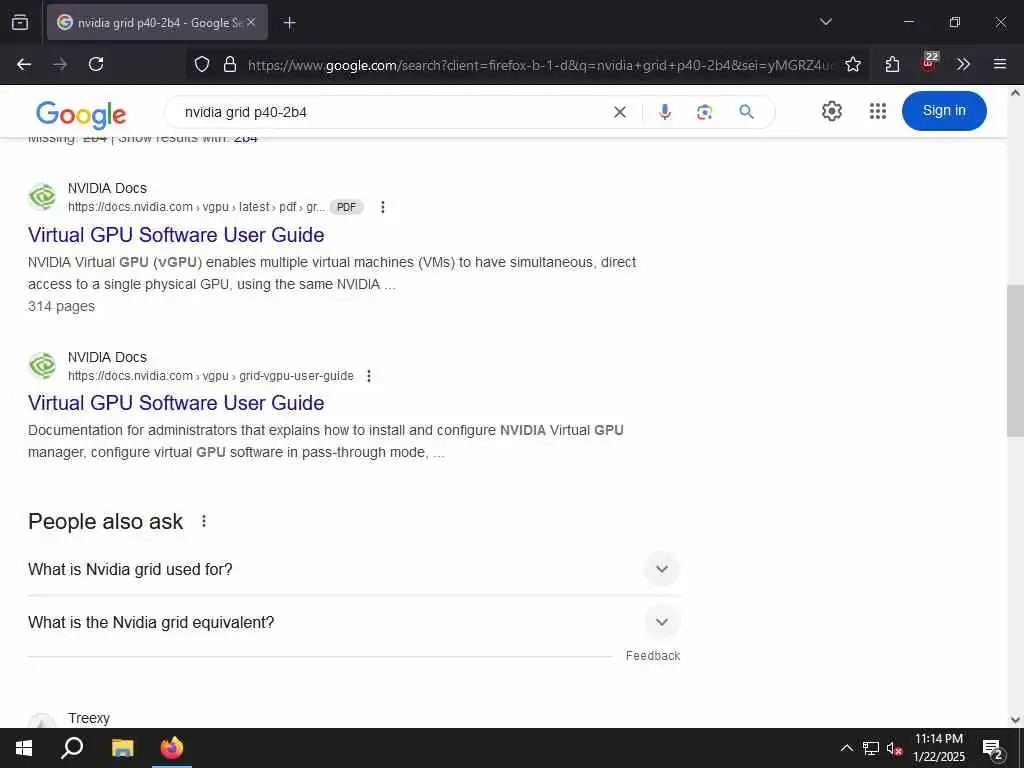1024x768 pixels.
Task: Click the Firefox forward arrow button
Action: [x=60, y=64]
